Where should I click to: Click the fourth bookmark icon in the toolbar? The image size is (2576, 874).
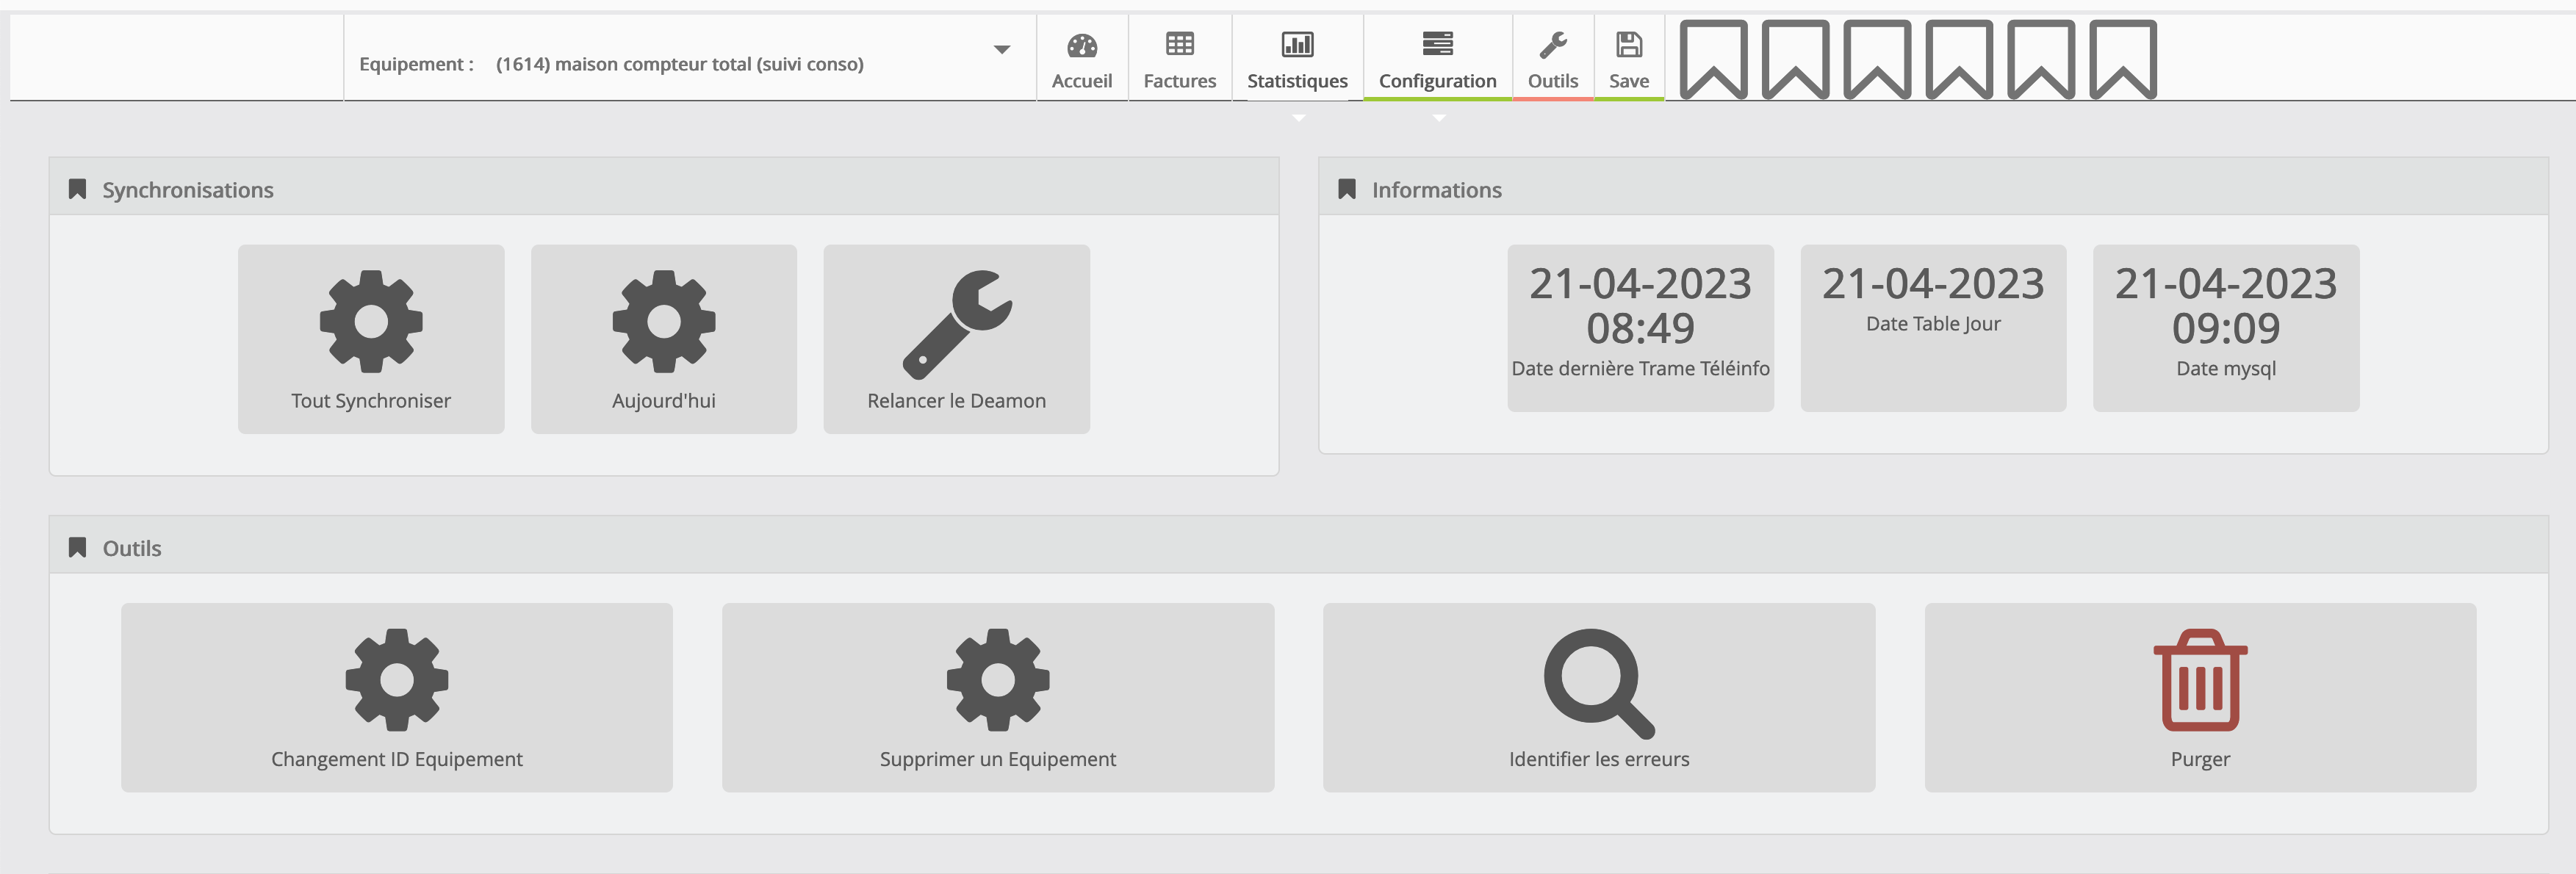tap(1959, 59)
